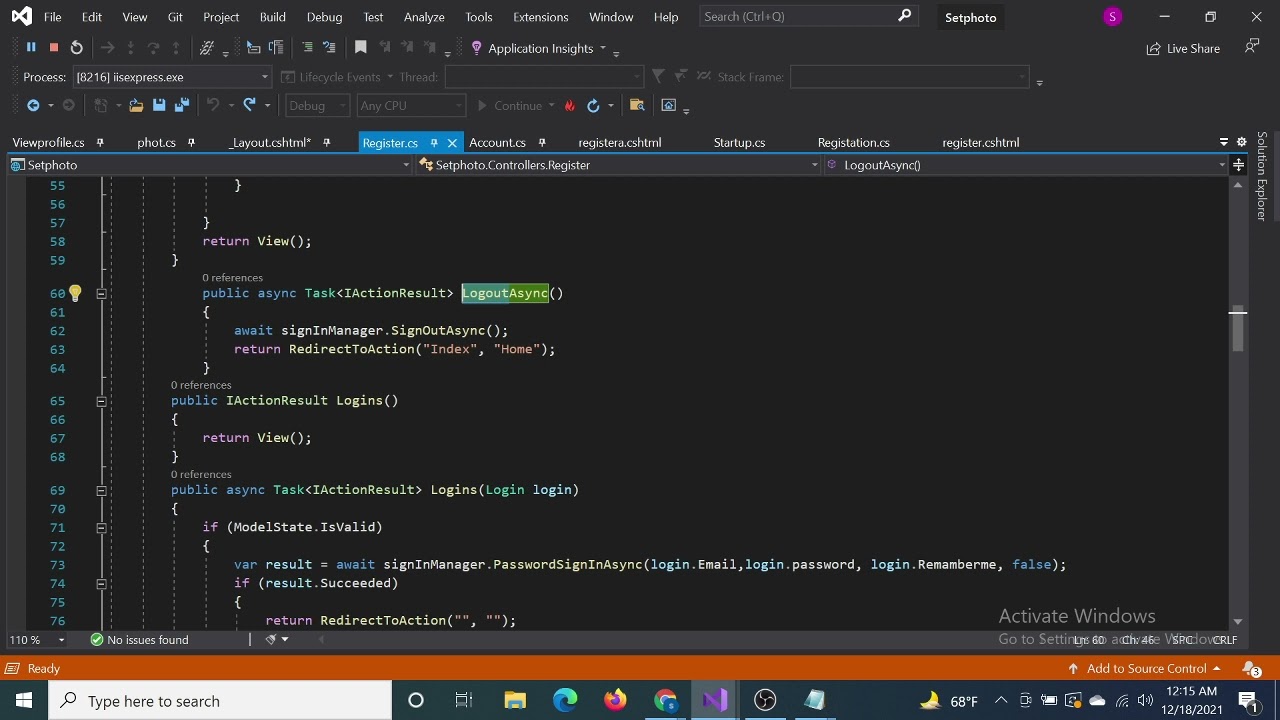
Task: Open the Debug menu
Action: point(324,17)
